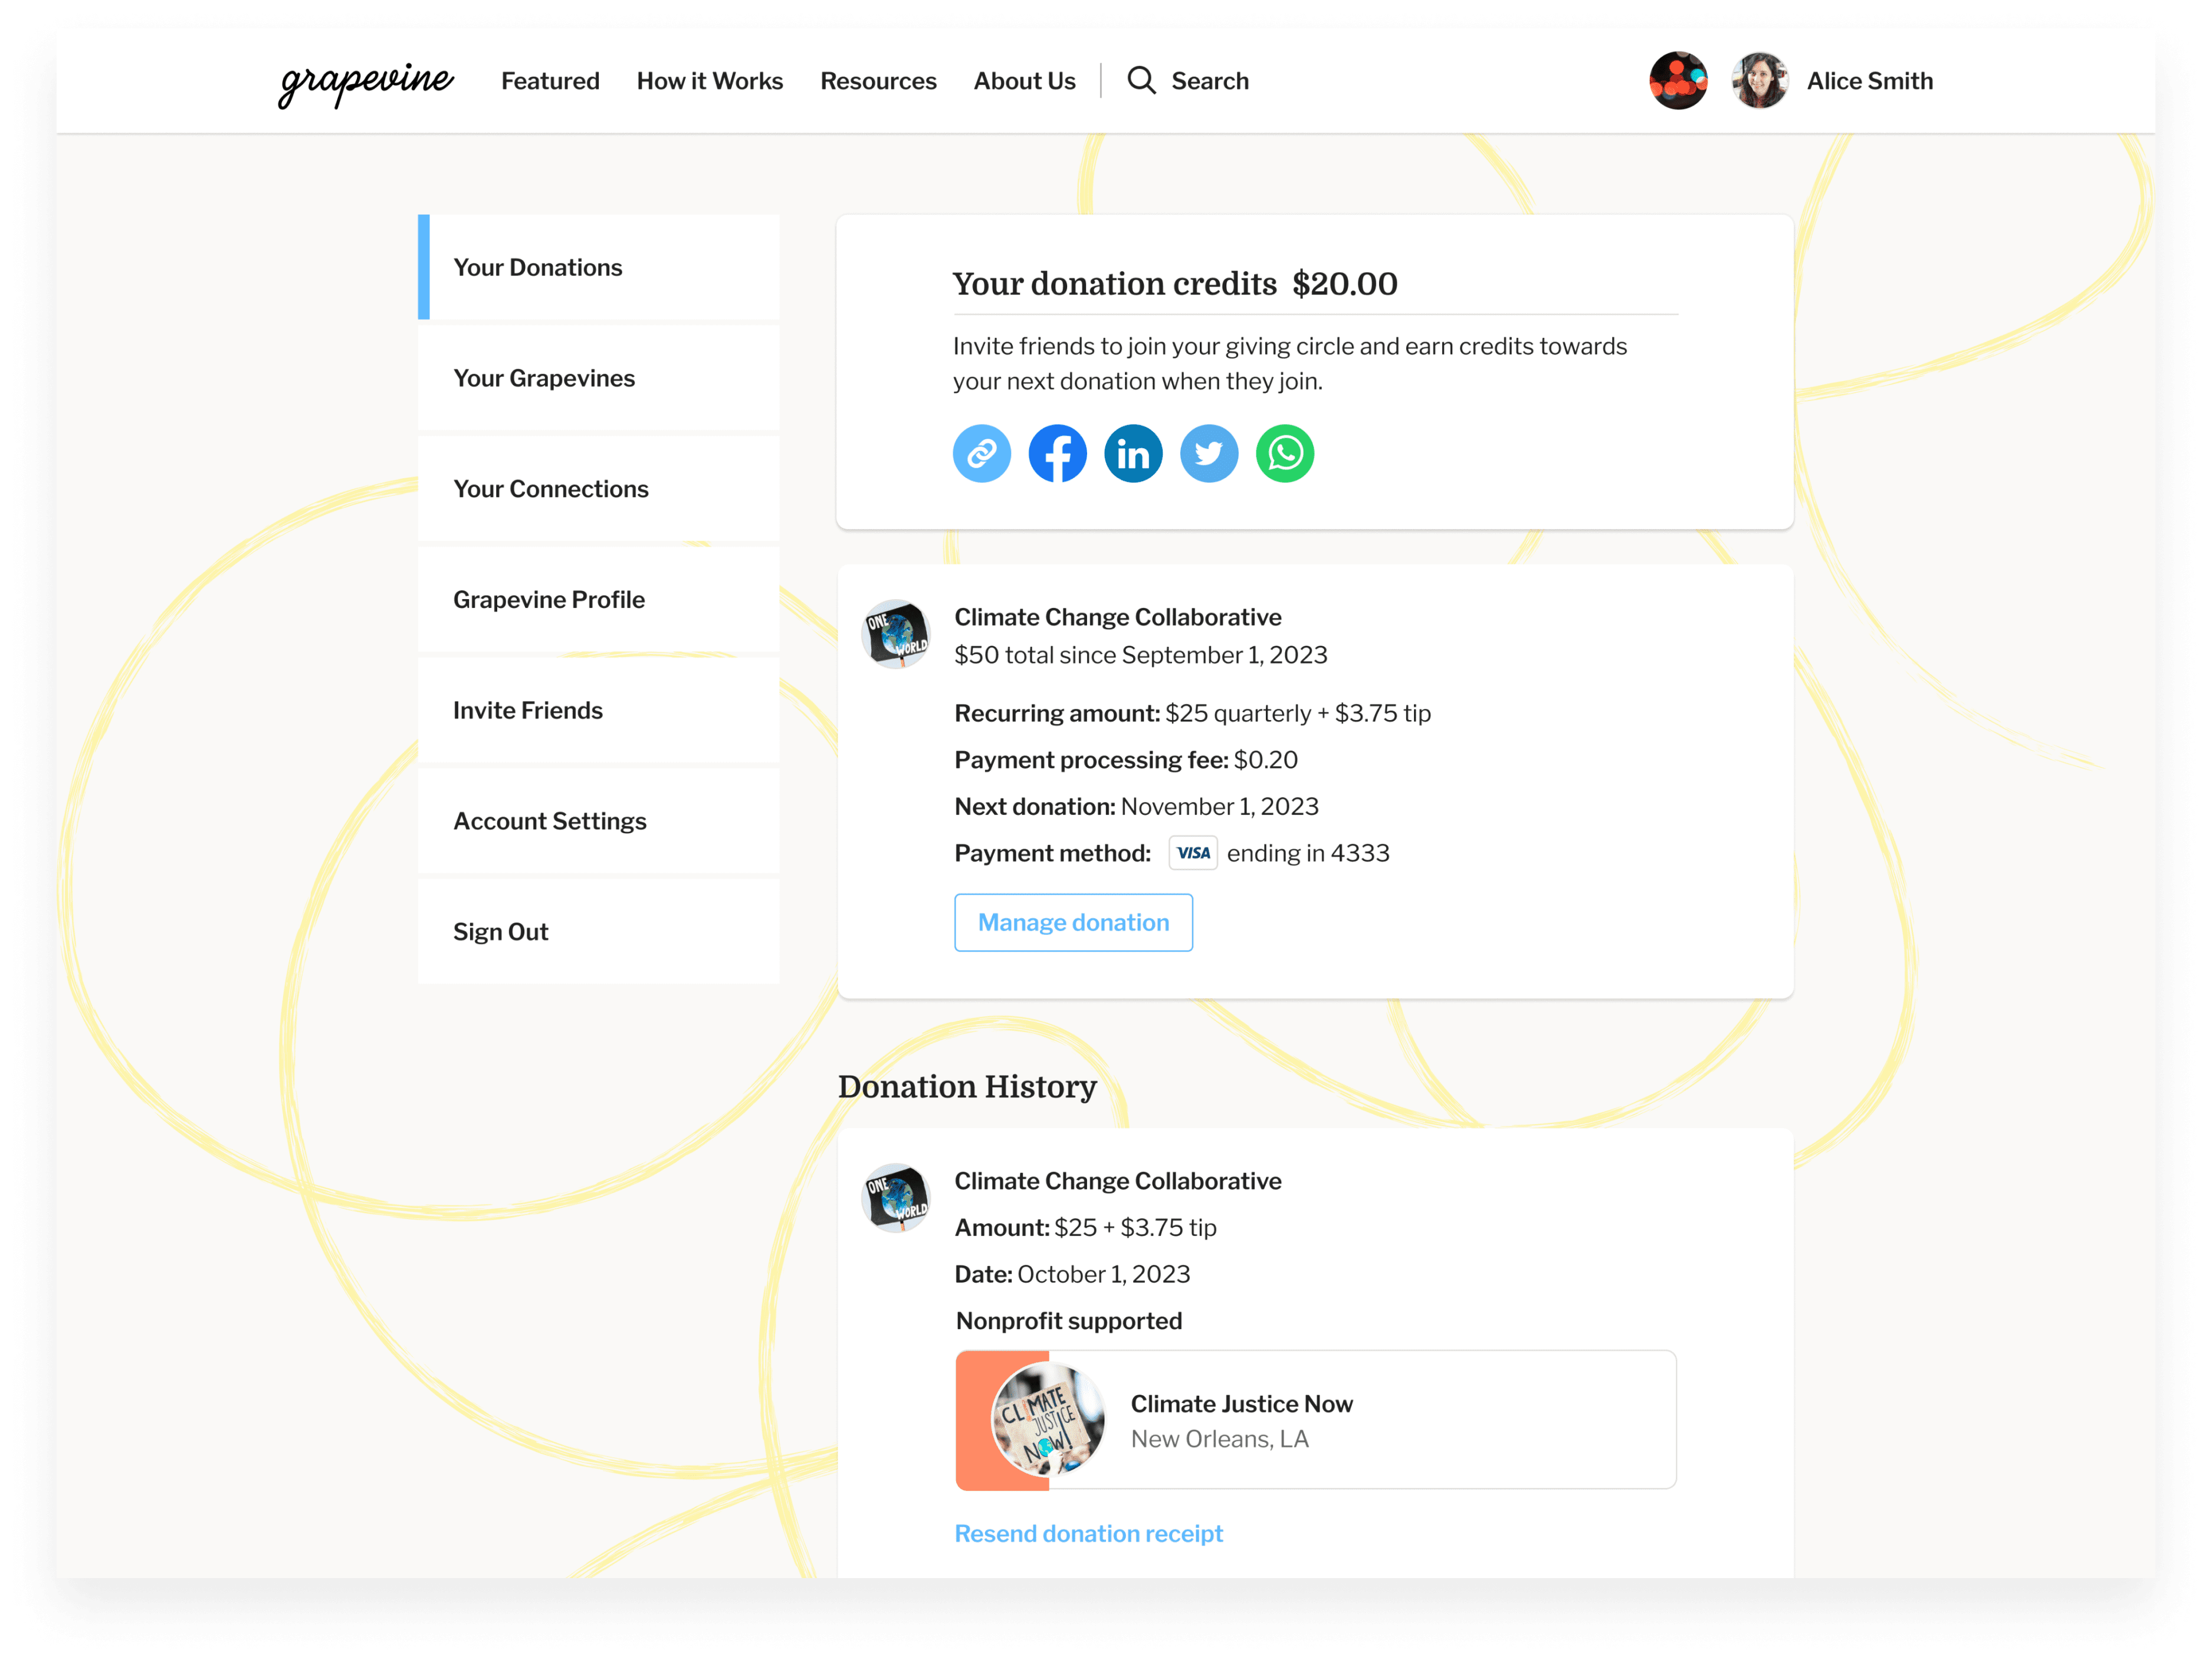Click the copy link icon to share
Viewport: 2212px width, 1663px height.
pyautogui.click(x=982, y=452)
